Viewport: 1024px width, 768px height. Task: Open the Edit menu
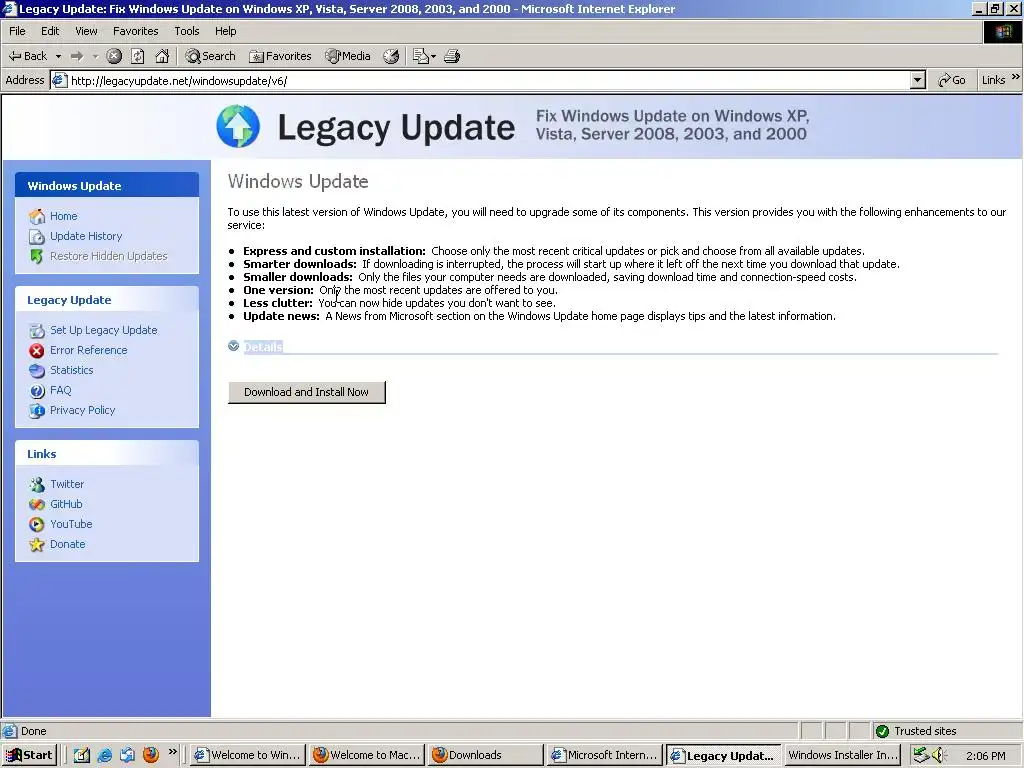pos(50,31)
